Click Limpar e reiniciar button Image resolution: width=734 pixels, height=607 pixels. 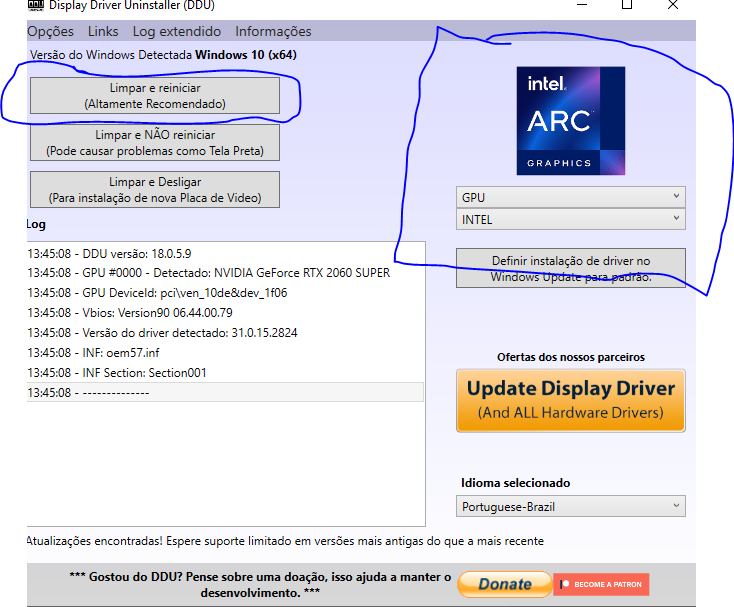pos(155,95)
